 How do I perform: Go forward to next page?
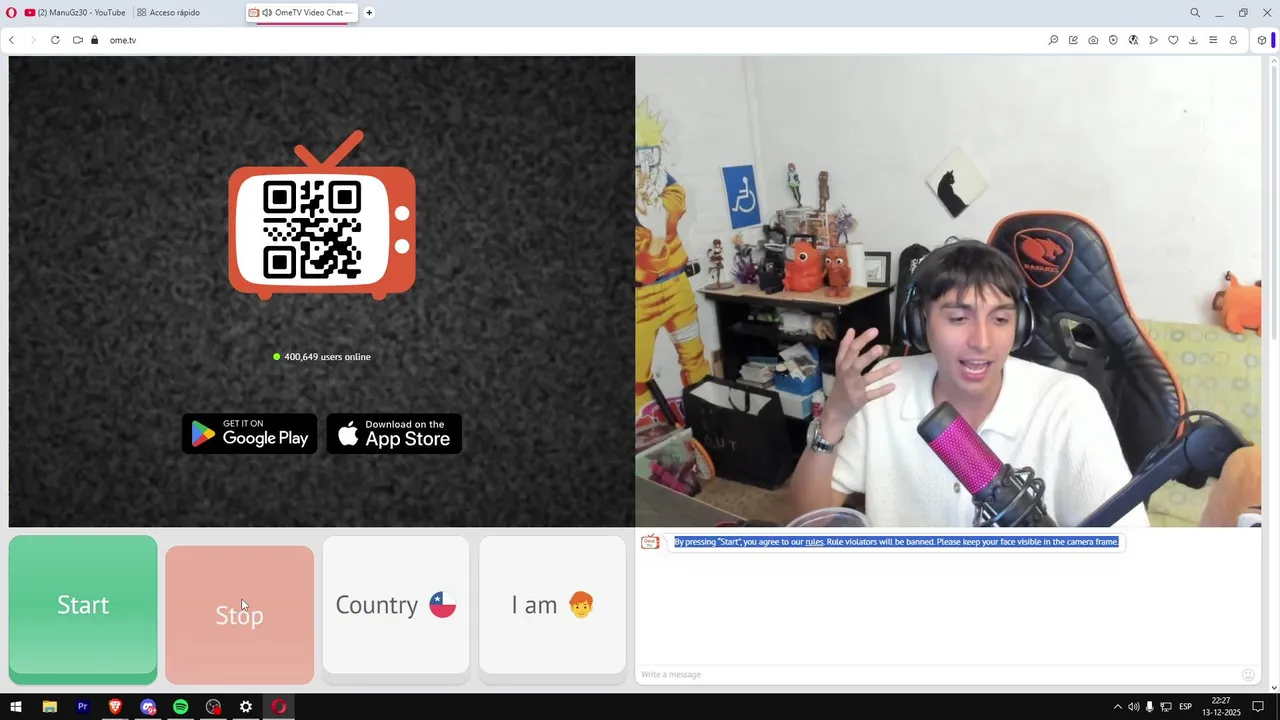click(33, 40)
